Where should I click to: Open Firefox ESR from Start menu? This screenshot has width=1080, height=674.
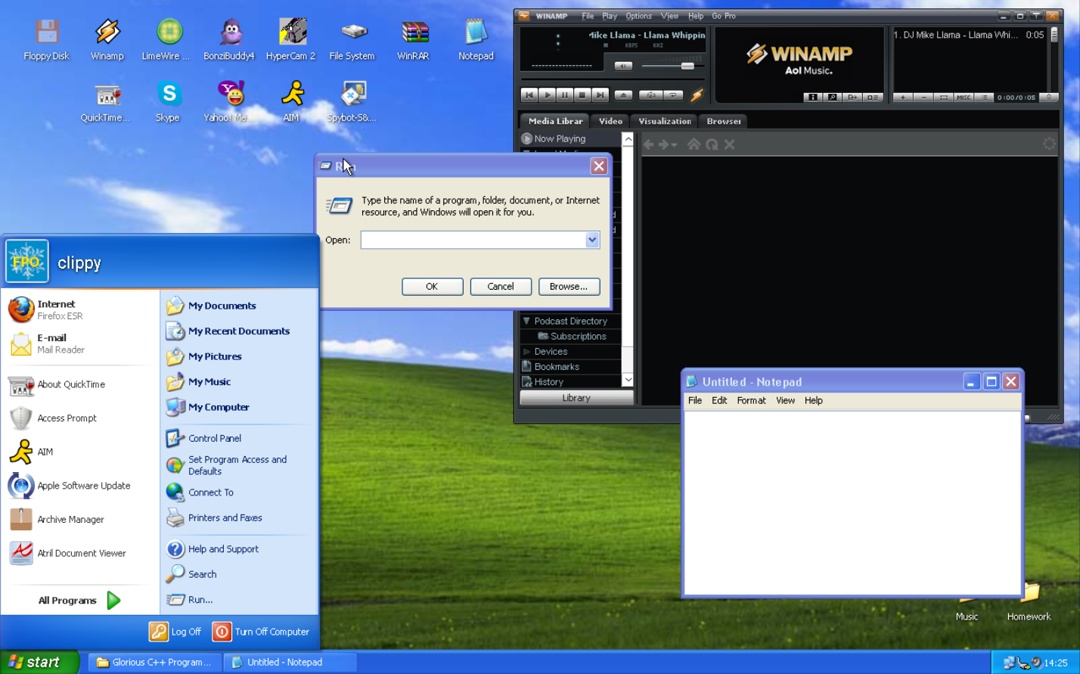80,310
